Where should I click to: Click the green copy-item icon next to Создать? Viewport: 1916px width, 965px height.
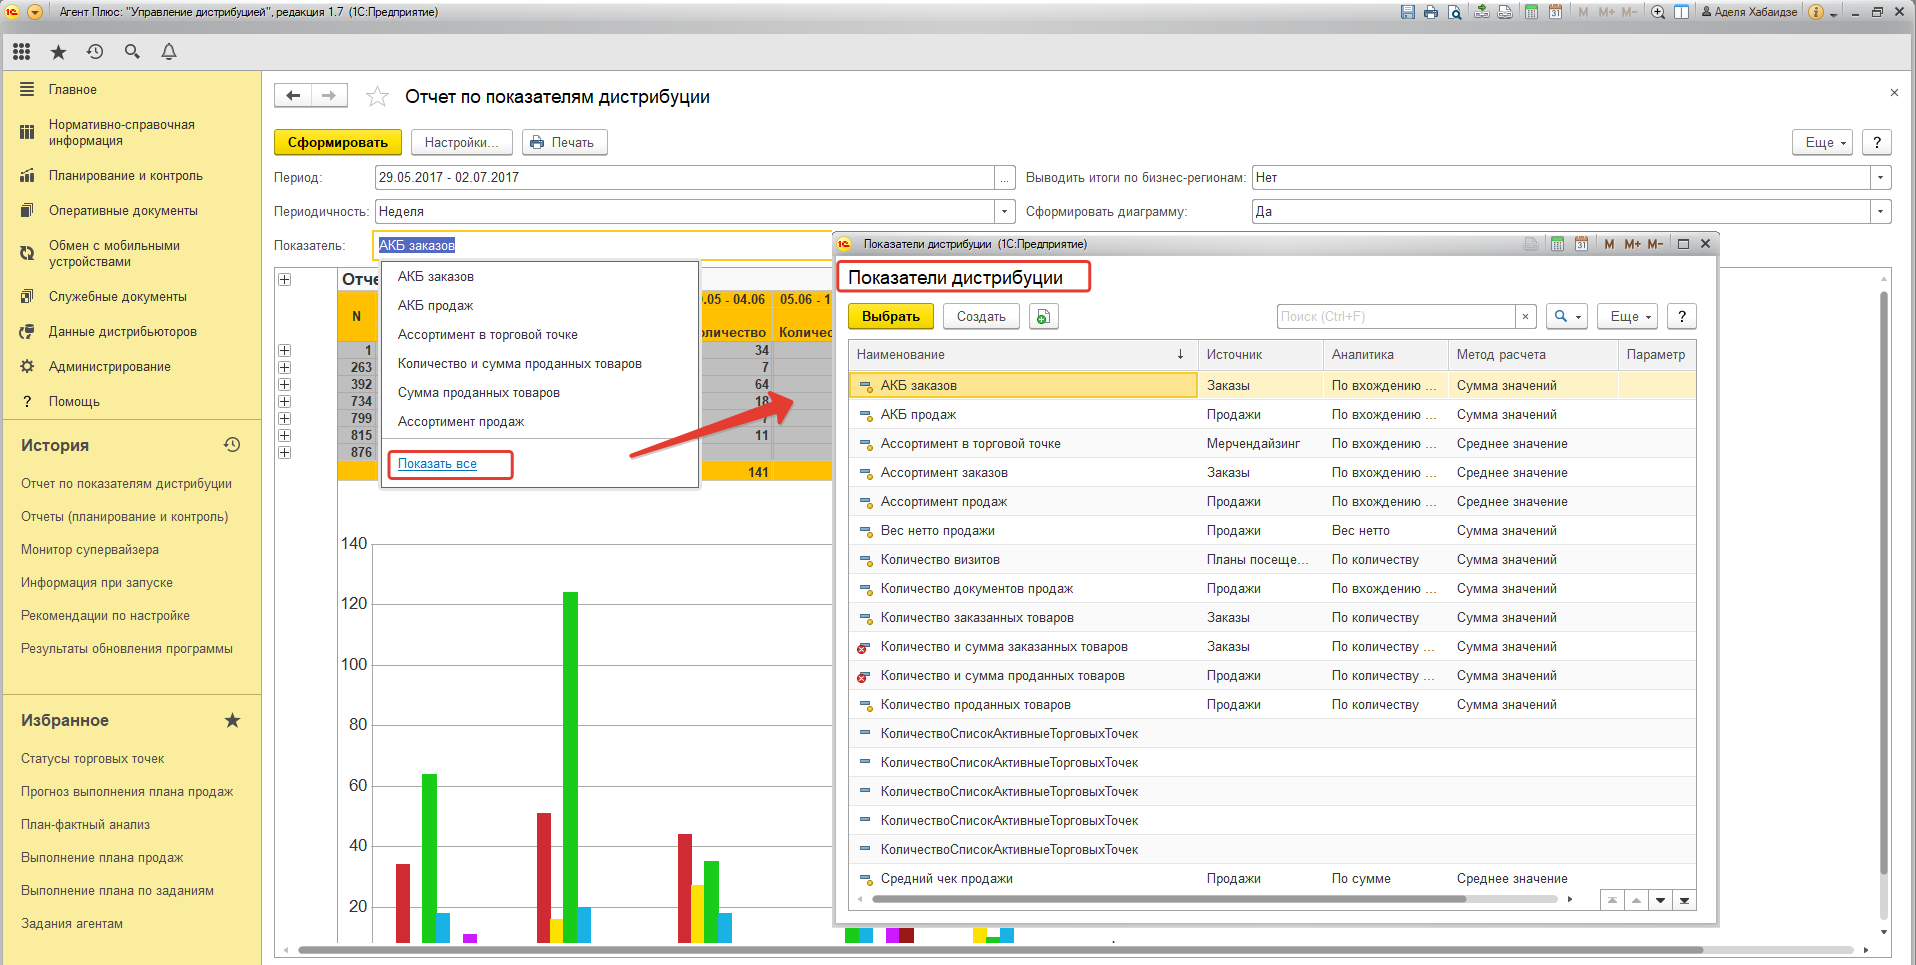1043,316
